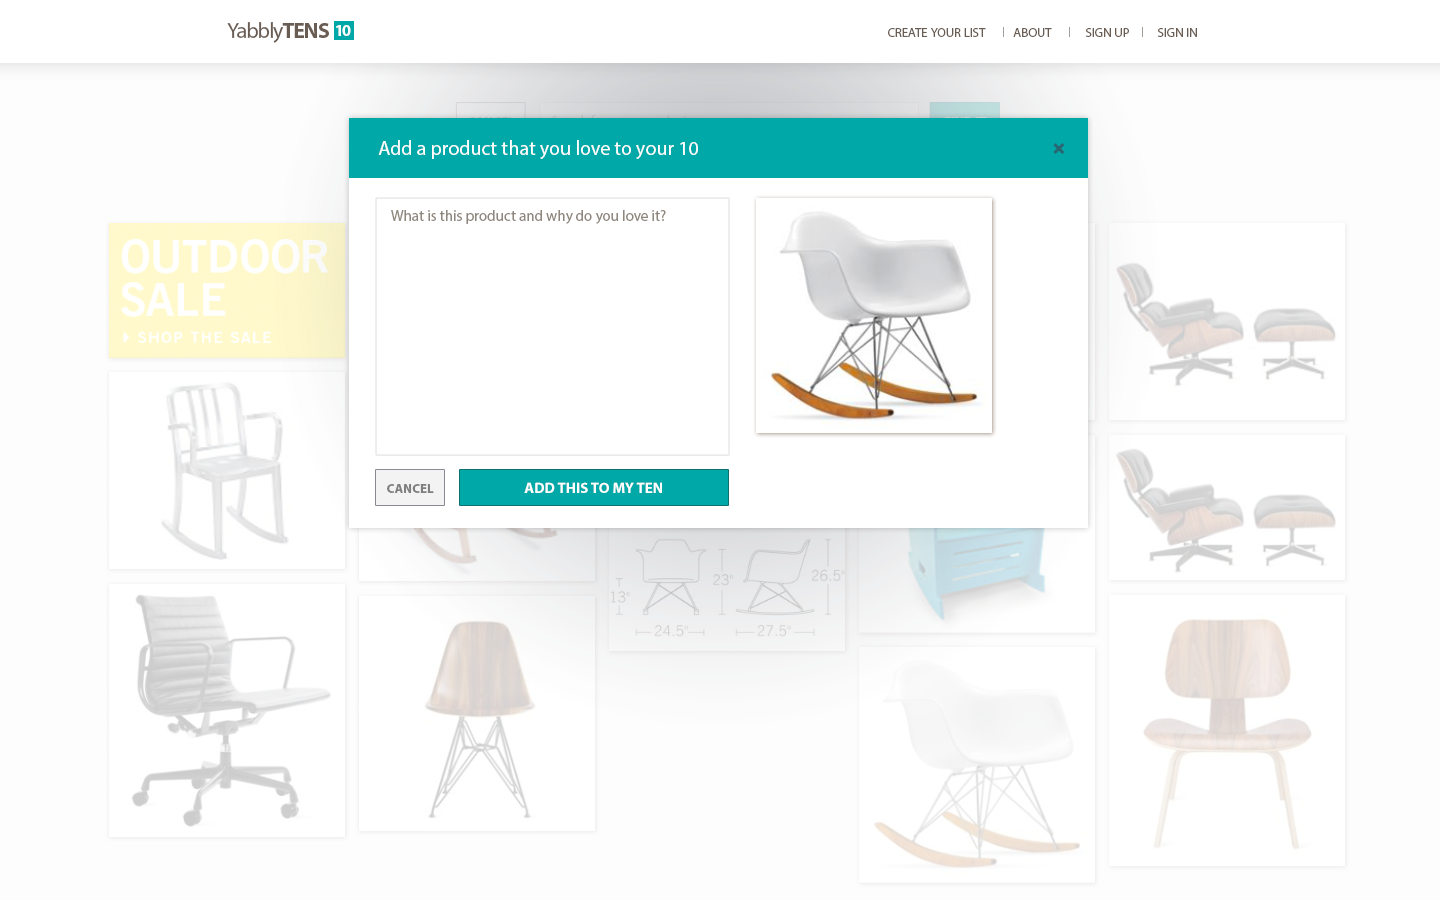Close the add product dialog
This screenshot has height=900, width=1440.
[1058, 149]
